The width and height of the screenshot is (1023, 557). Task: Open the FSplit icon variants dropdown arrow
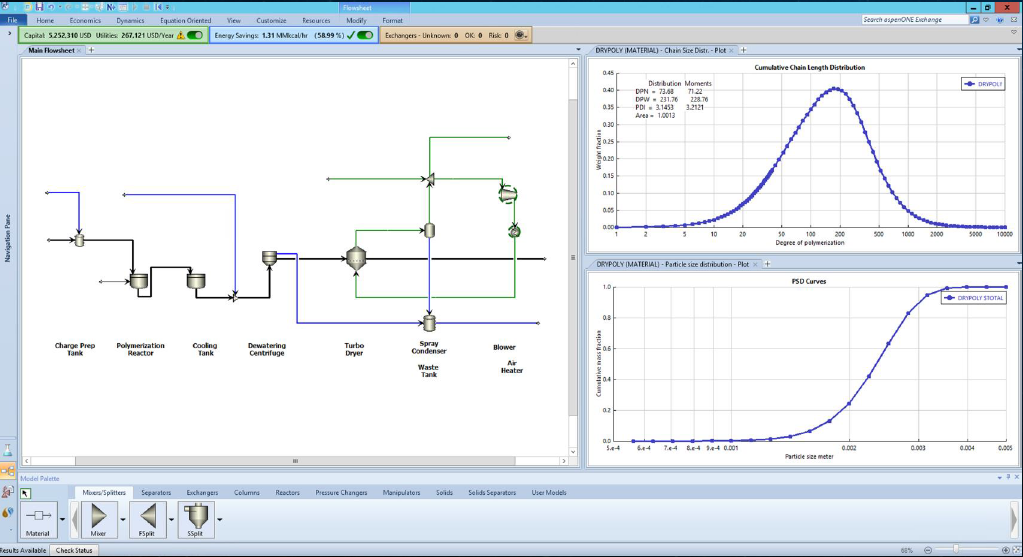[172, 519]
